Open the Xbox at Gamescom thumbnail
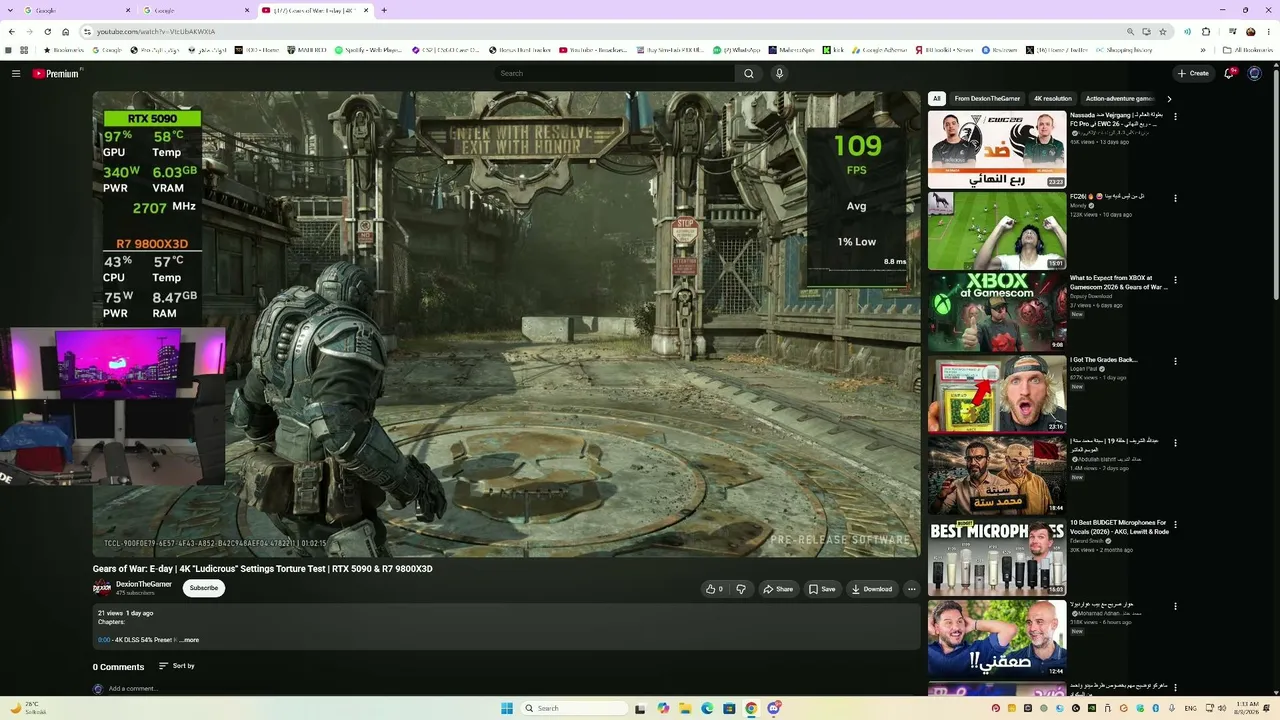1280x720 pixels. (x=997, y=312)
